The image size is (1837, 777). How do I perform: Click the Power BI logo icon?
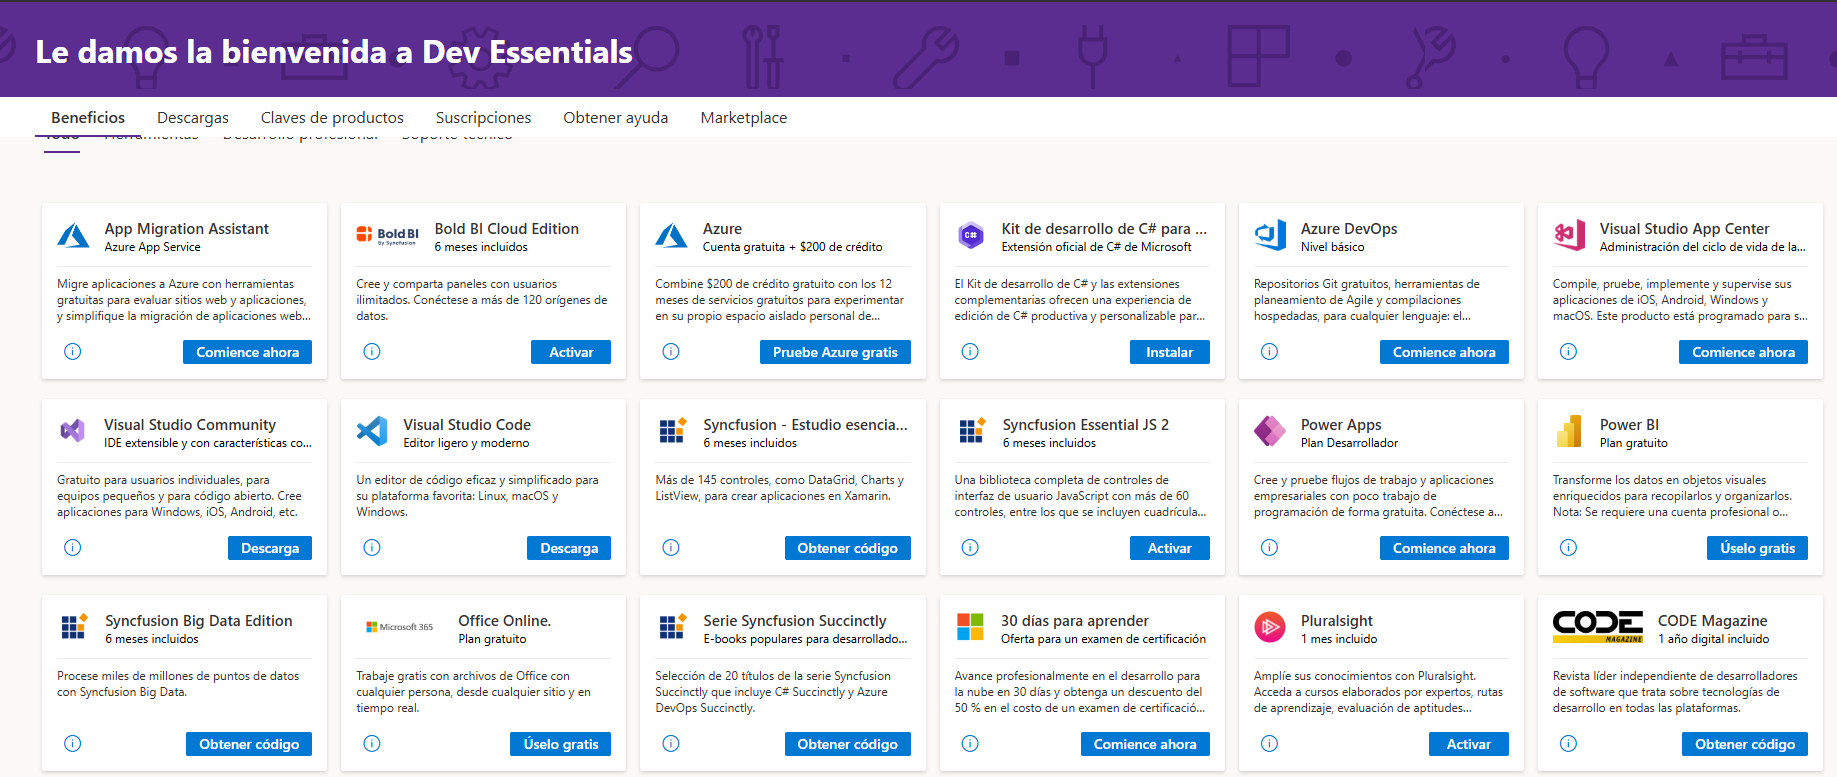point(1569,431)
